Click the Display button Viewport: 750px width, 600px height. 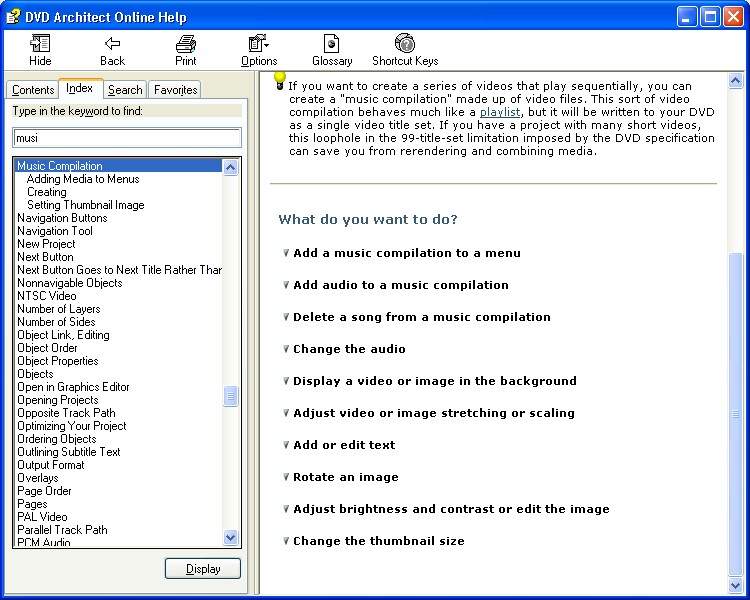click(x=203, y=568)
